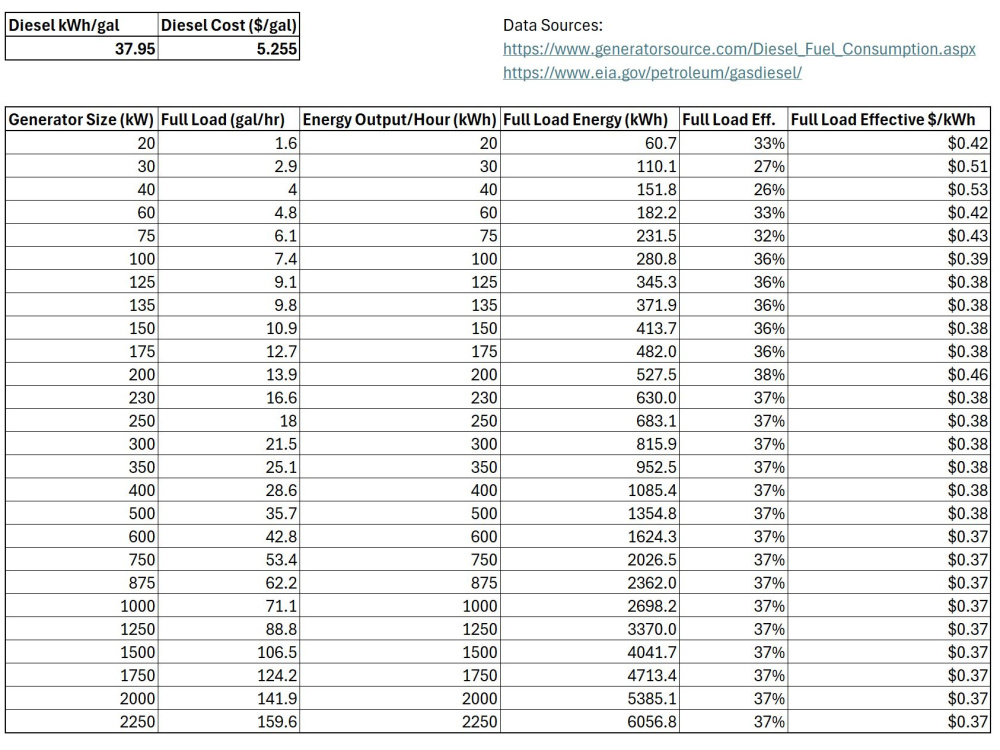The width and height of the screenshot is (1000, 750).
Task: Click the $0.39 effective cost cell
Action: point(889,258)
